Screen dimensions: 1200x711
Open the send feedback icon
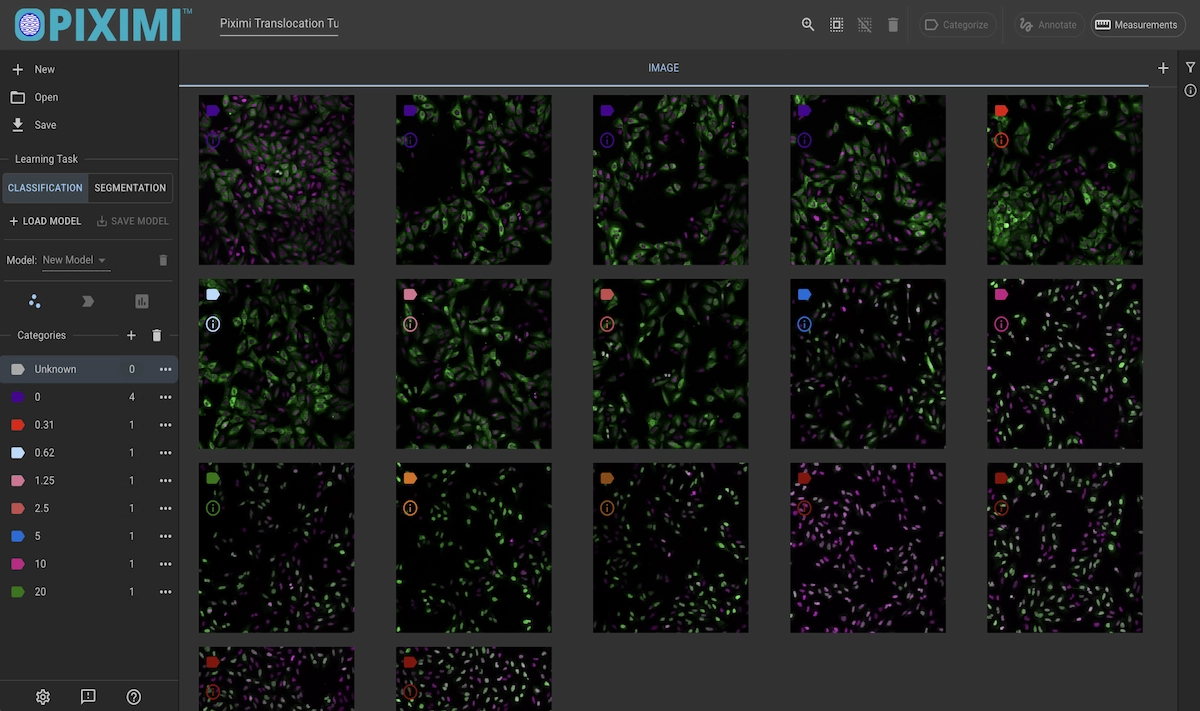tap(88, 697)
